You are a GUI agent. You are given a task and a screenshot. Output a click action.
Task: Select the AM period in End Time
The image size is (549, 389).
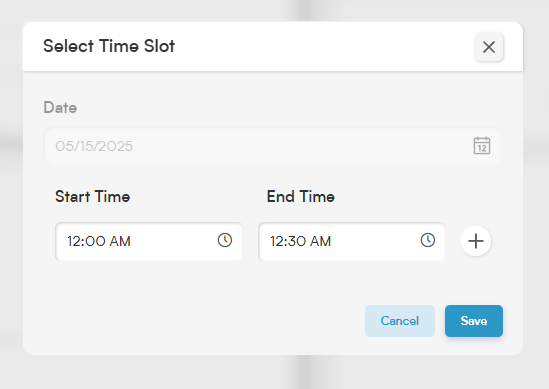pyautogui.click(x=320, y=241)
